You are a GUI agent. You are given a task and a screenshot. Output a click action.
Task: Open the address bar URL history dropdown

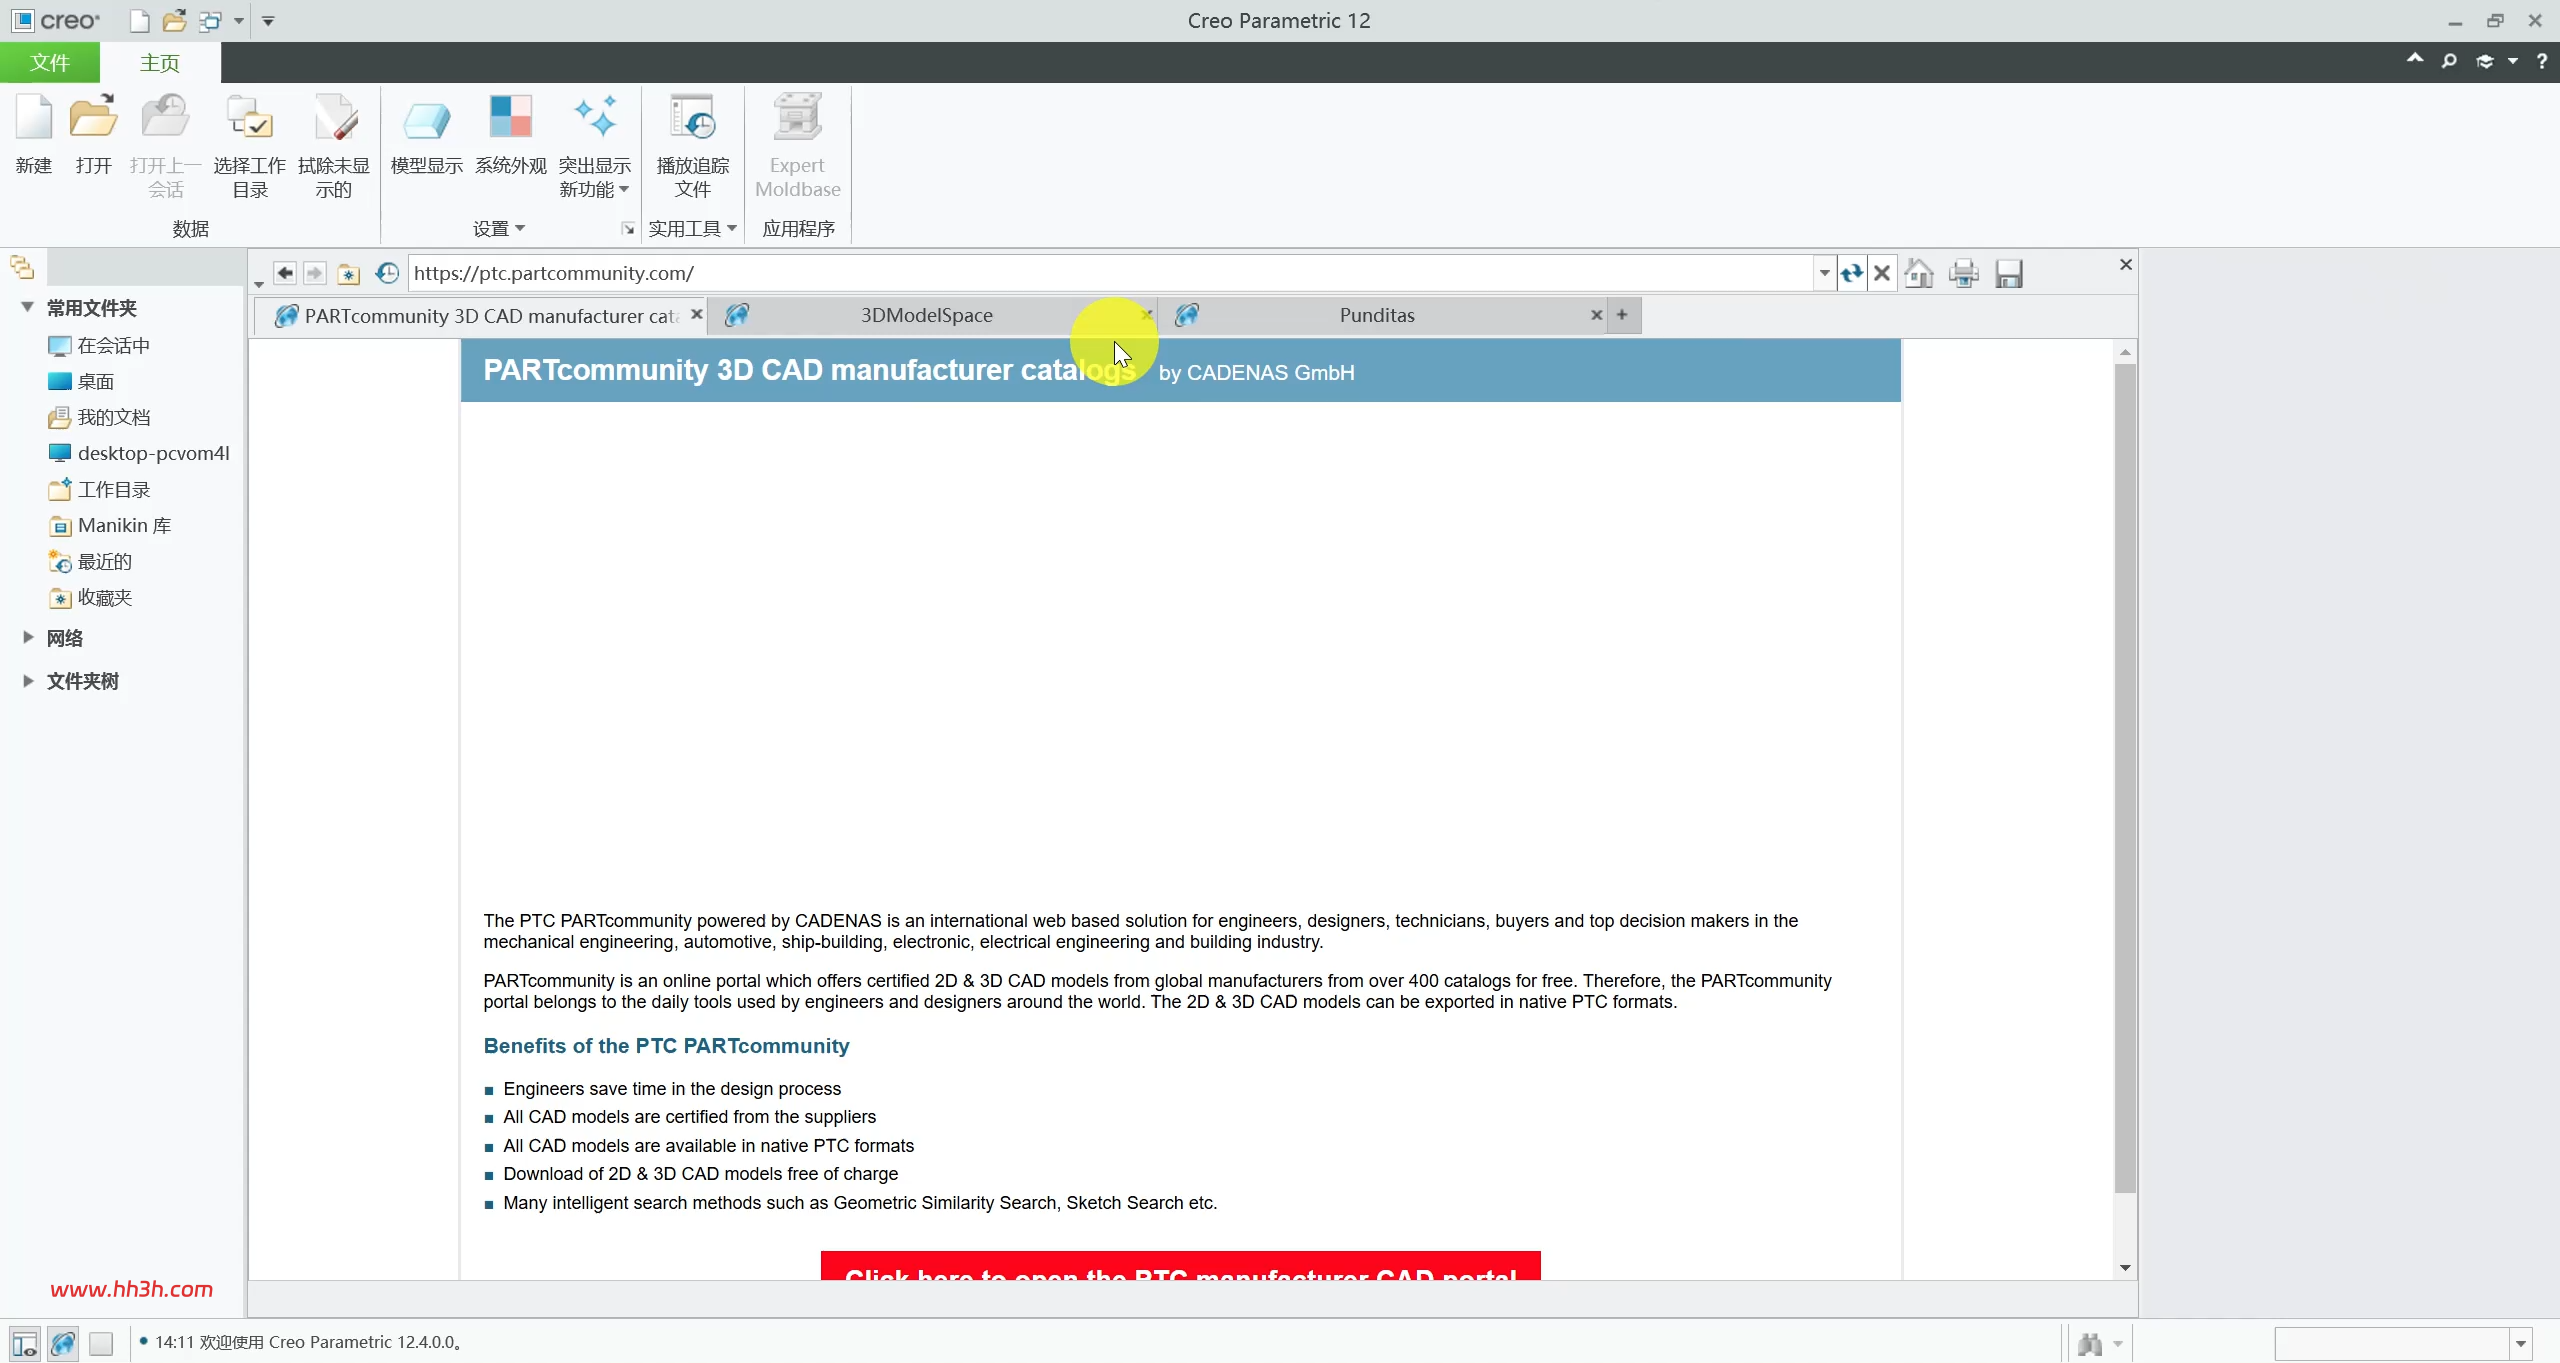pos(1824,273)
